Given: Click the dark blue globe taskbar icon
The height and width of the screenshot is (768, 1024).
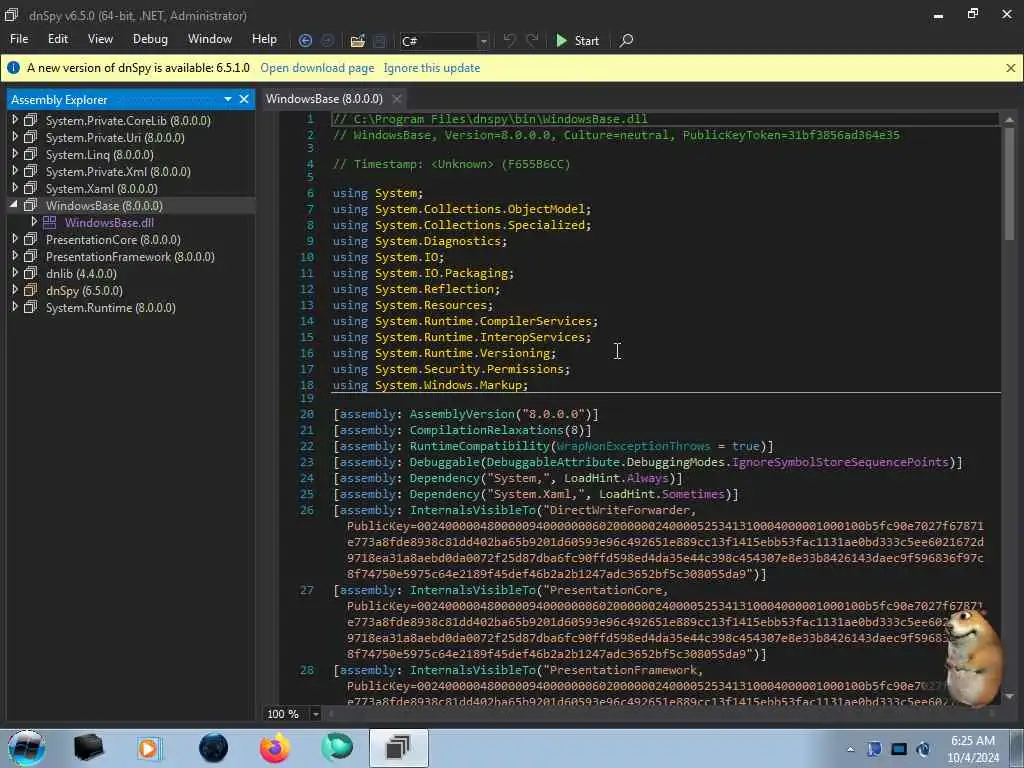Looking at the screenshot, I should (x=214, y=748).
